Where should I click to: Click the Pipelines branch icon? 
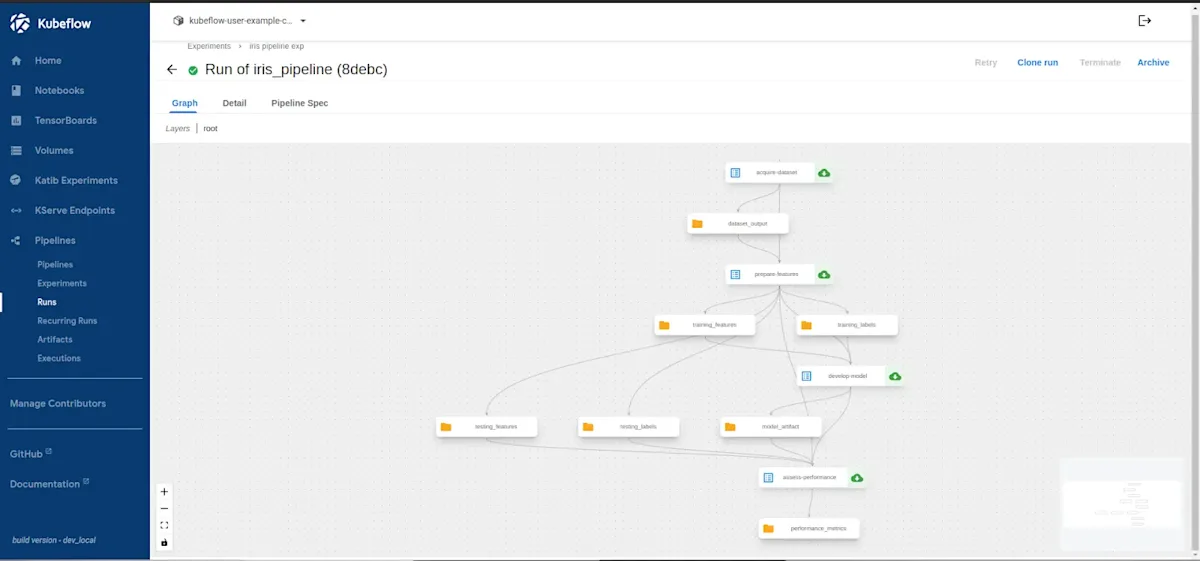click(x=16, y=241)
